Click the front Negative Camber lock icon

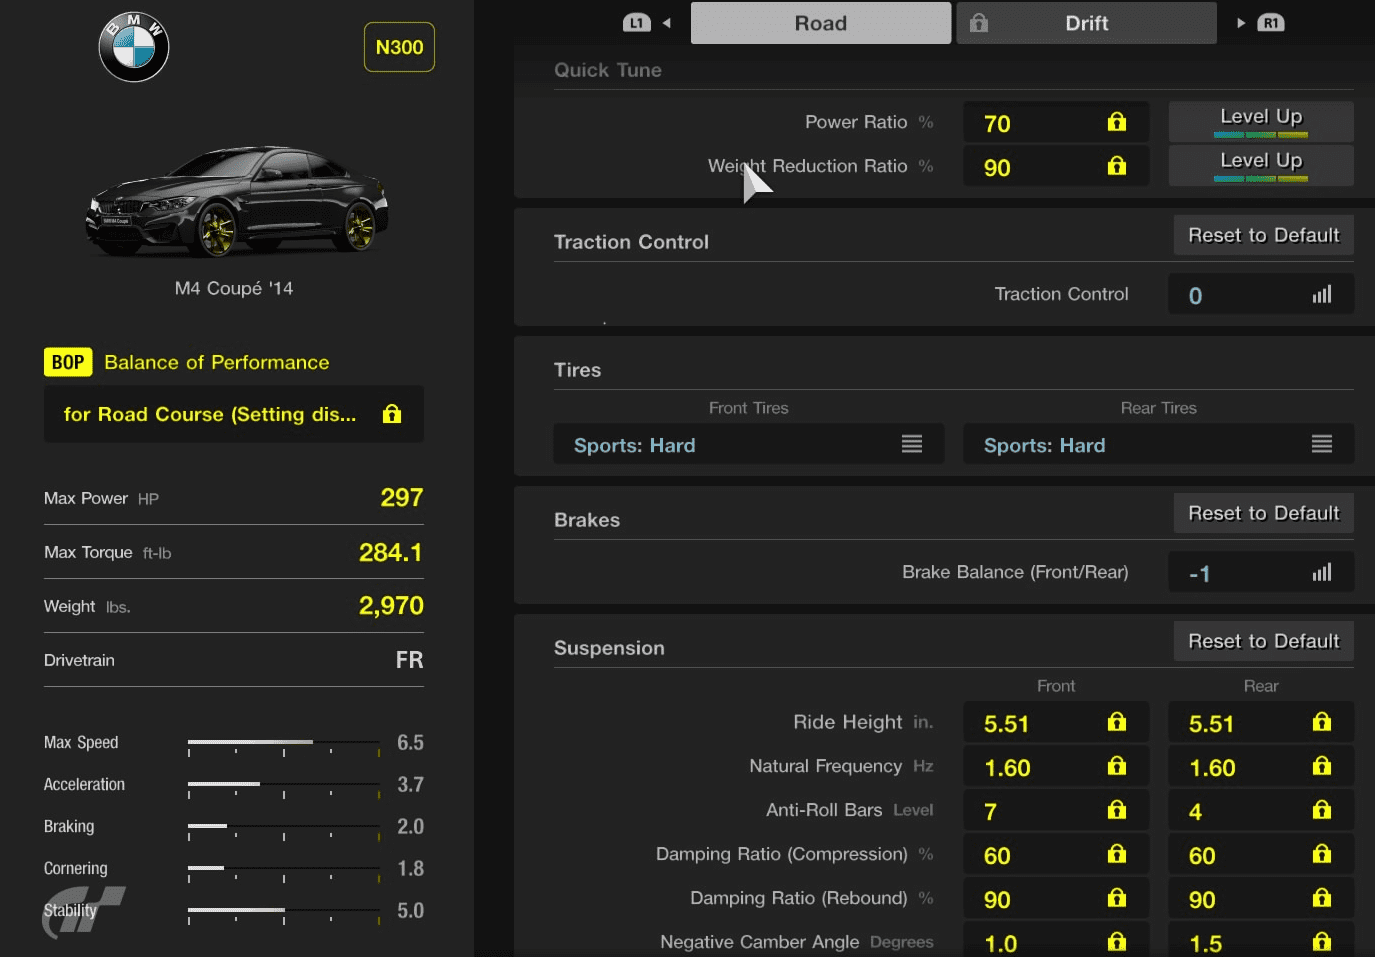[1117, 942]
